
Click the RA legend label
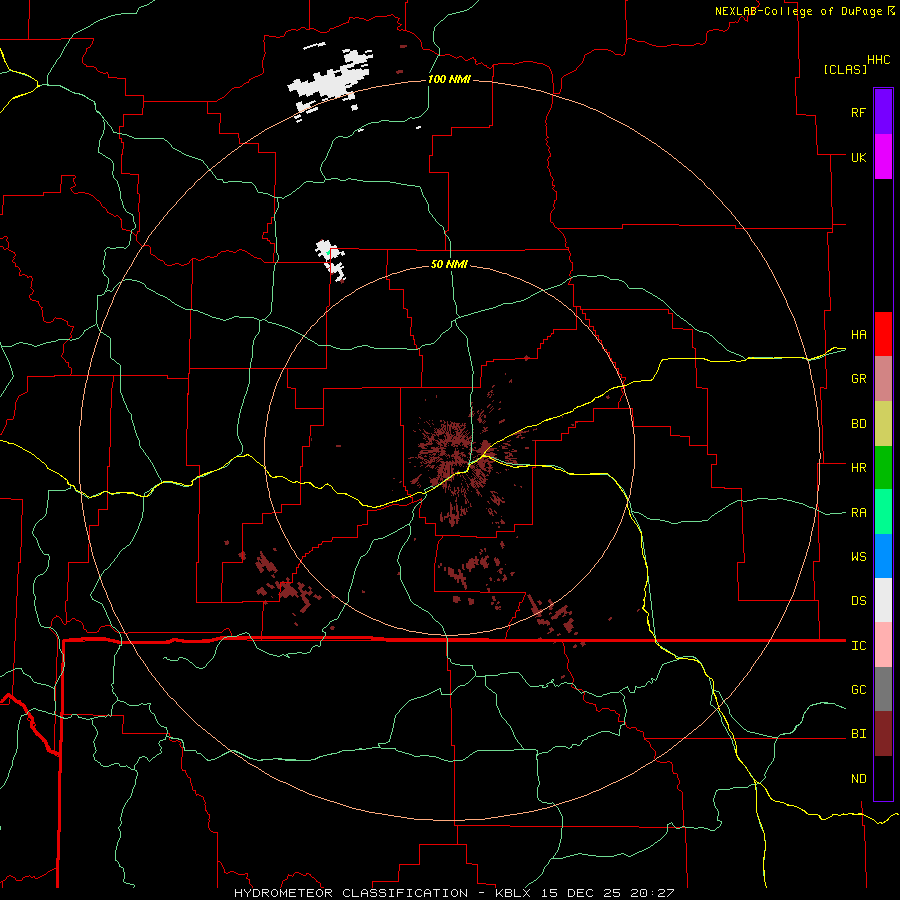[858, 513]
